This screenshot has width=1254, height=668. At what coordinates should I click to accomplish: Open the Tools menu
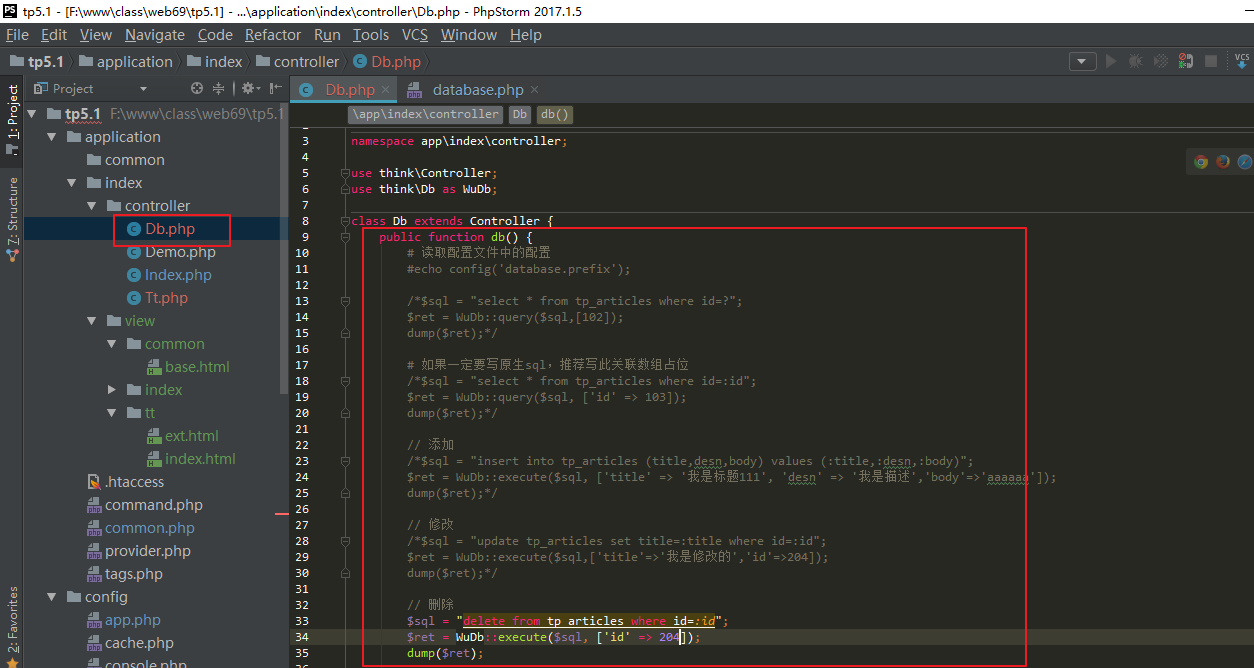[371, 35]
